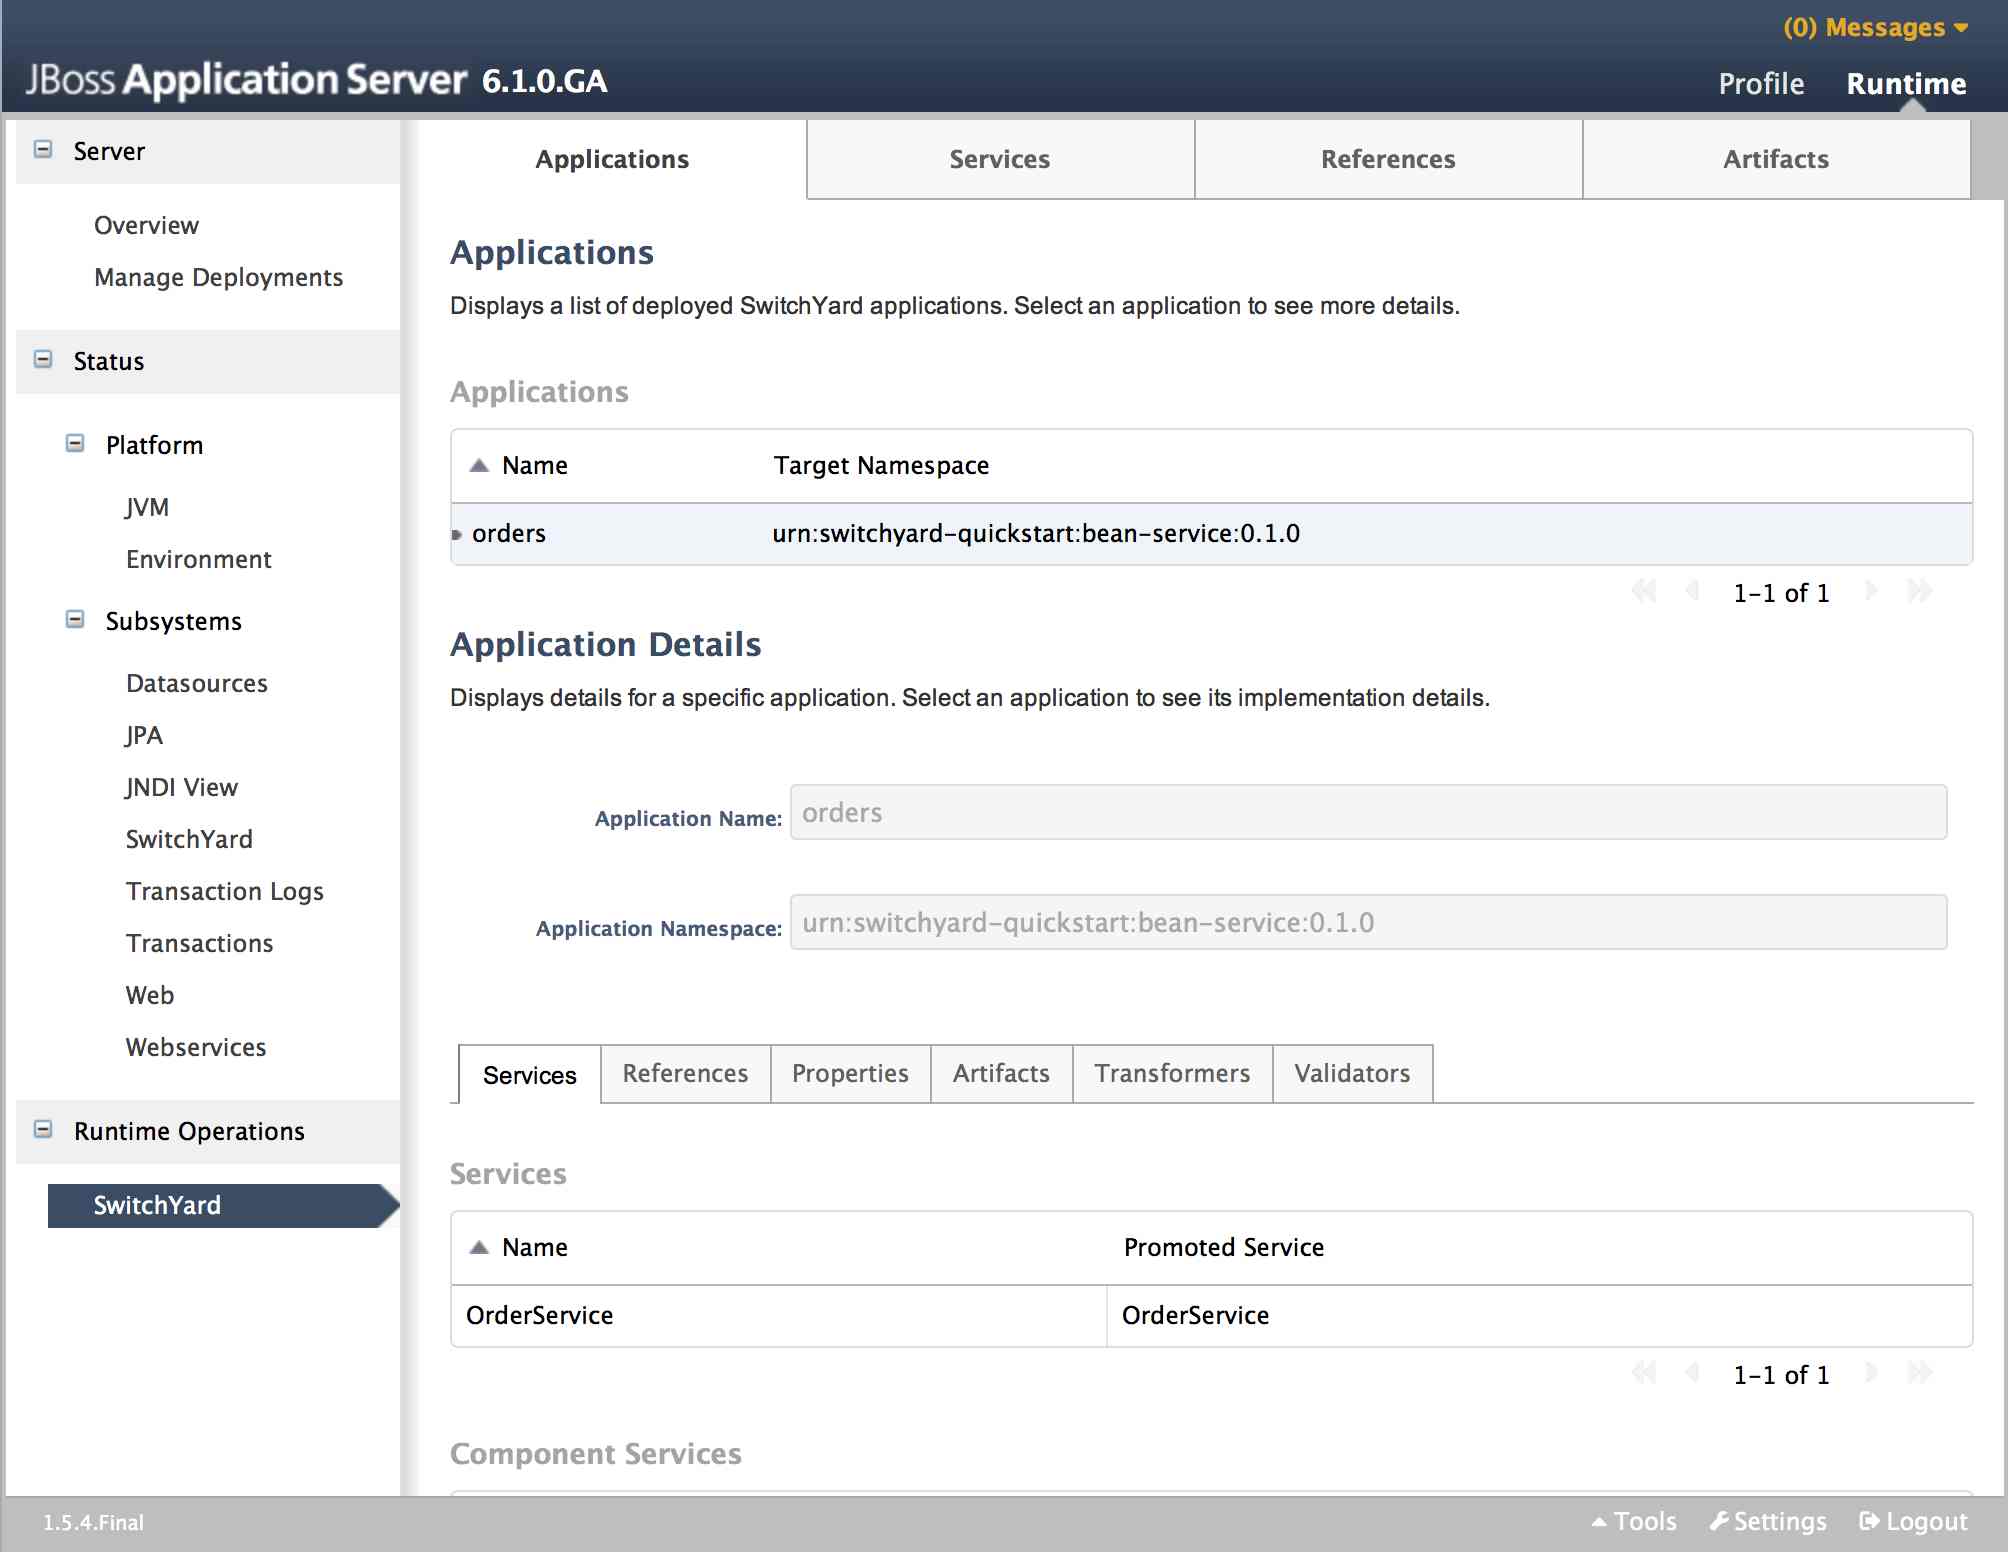Collapse the Runtime Operations section
Viewport: 2008px width, 1552px height.
click(43, 1130)
